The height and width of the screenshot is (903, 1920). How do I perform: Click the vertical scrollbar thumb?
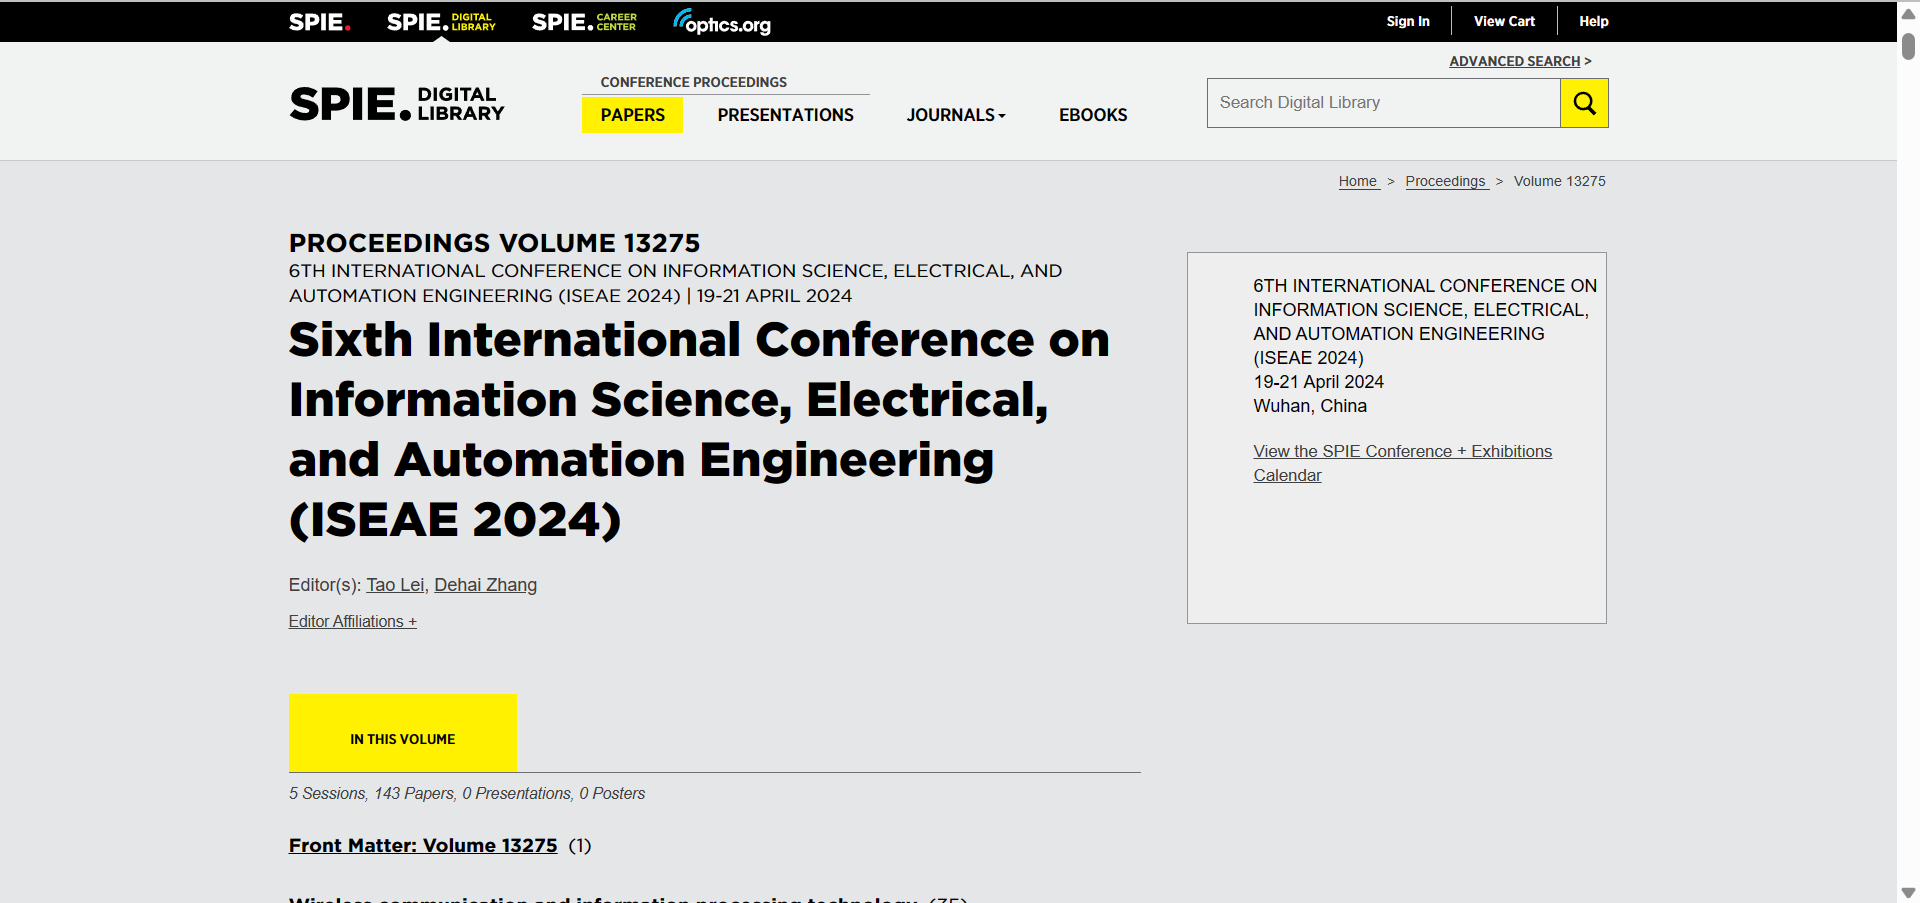[1908, 46]
